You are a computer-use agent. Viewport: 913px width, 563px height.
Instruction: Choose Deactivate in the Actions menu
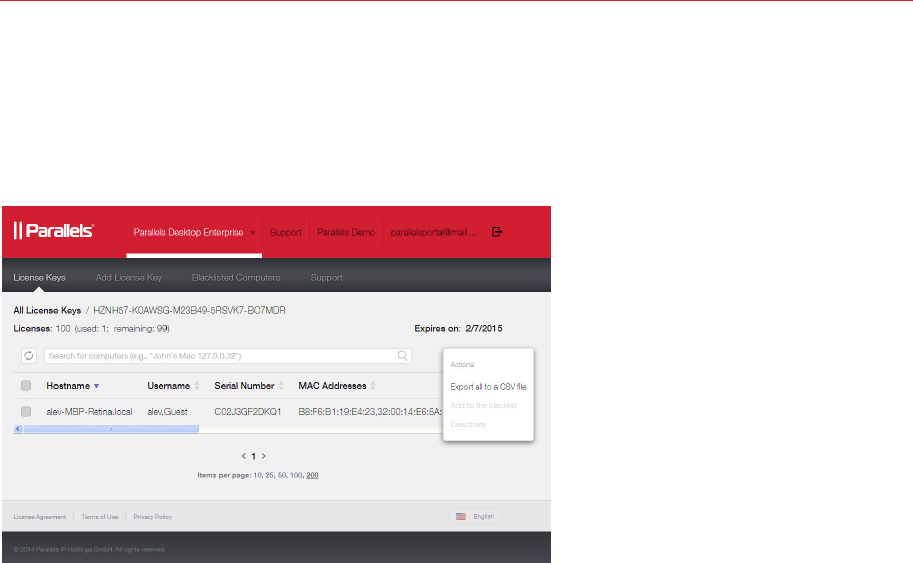tap(468, 424)
